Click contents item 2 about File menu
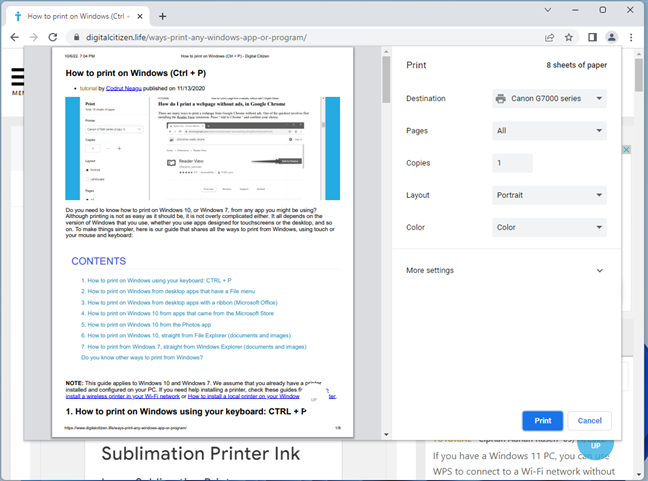Viewport: 648px width, 481px height. [168, 292]
